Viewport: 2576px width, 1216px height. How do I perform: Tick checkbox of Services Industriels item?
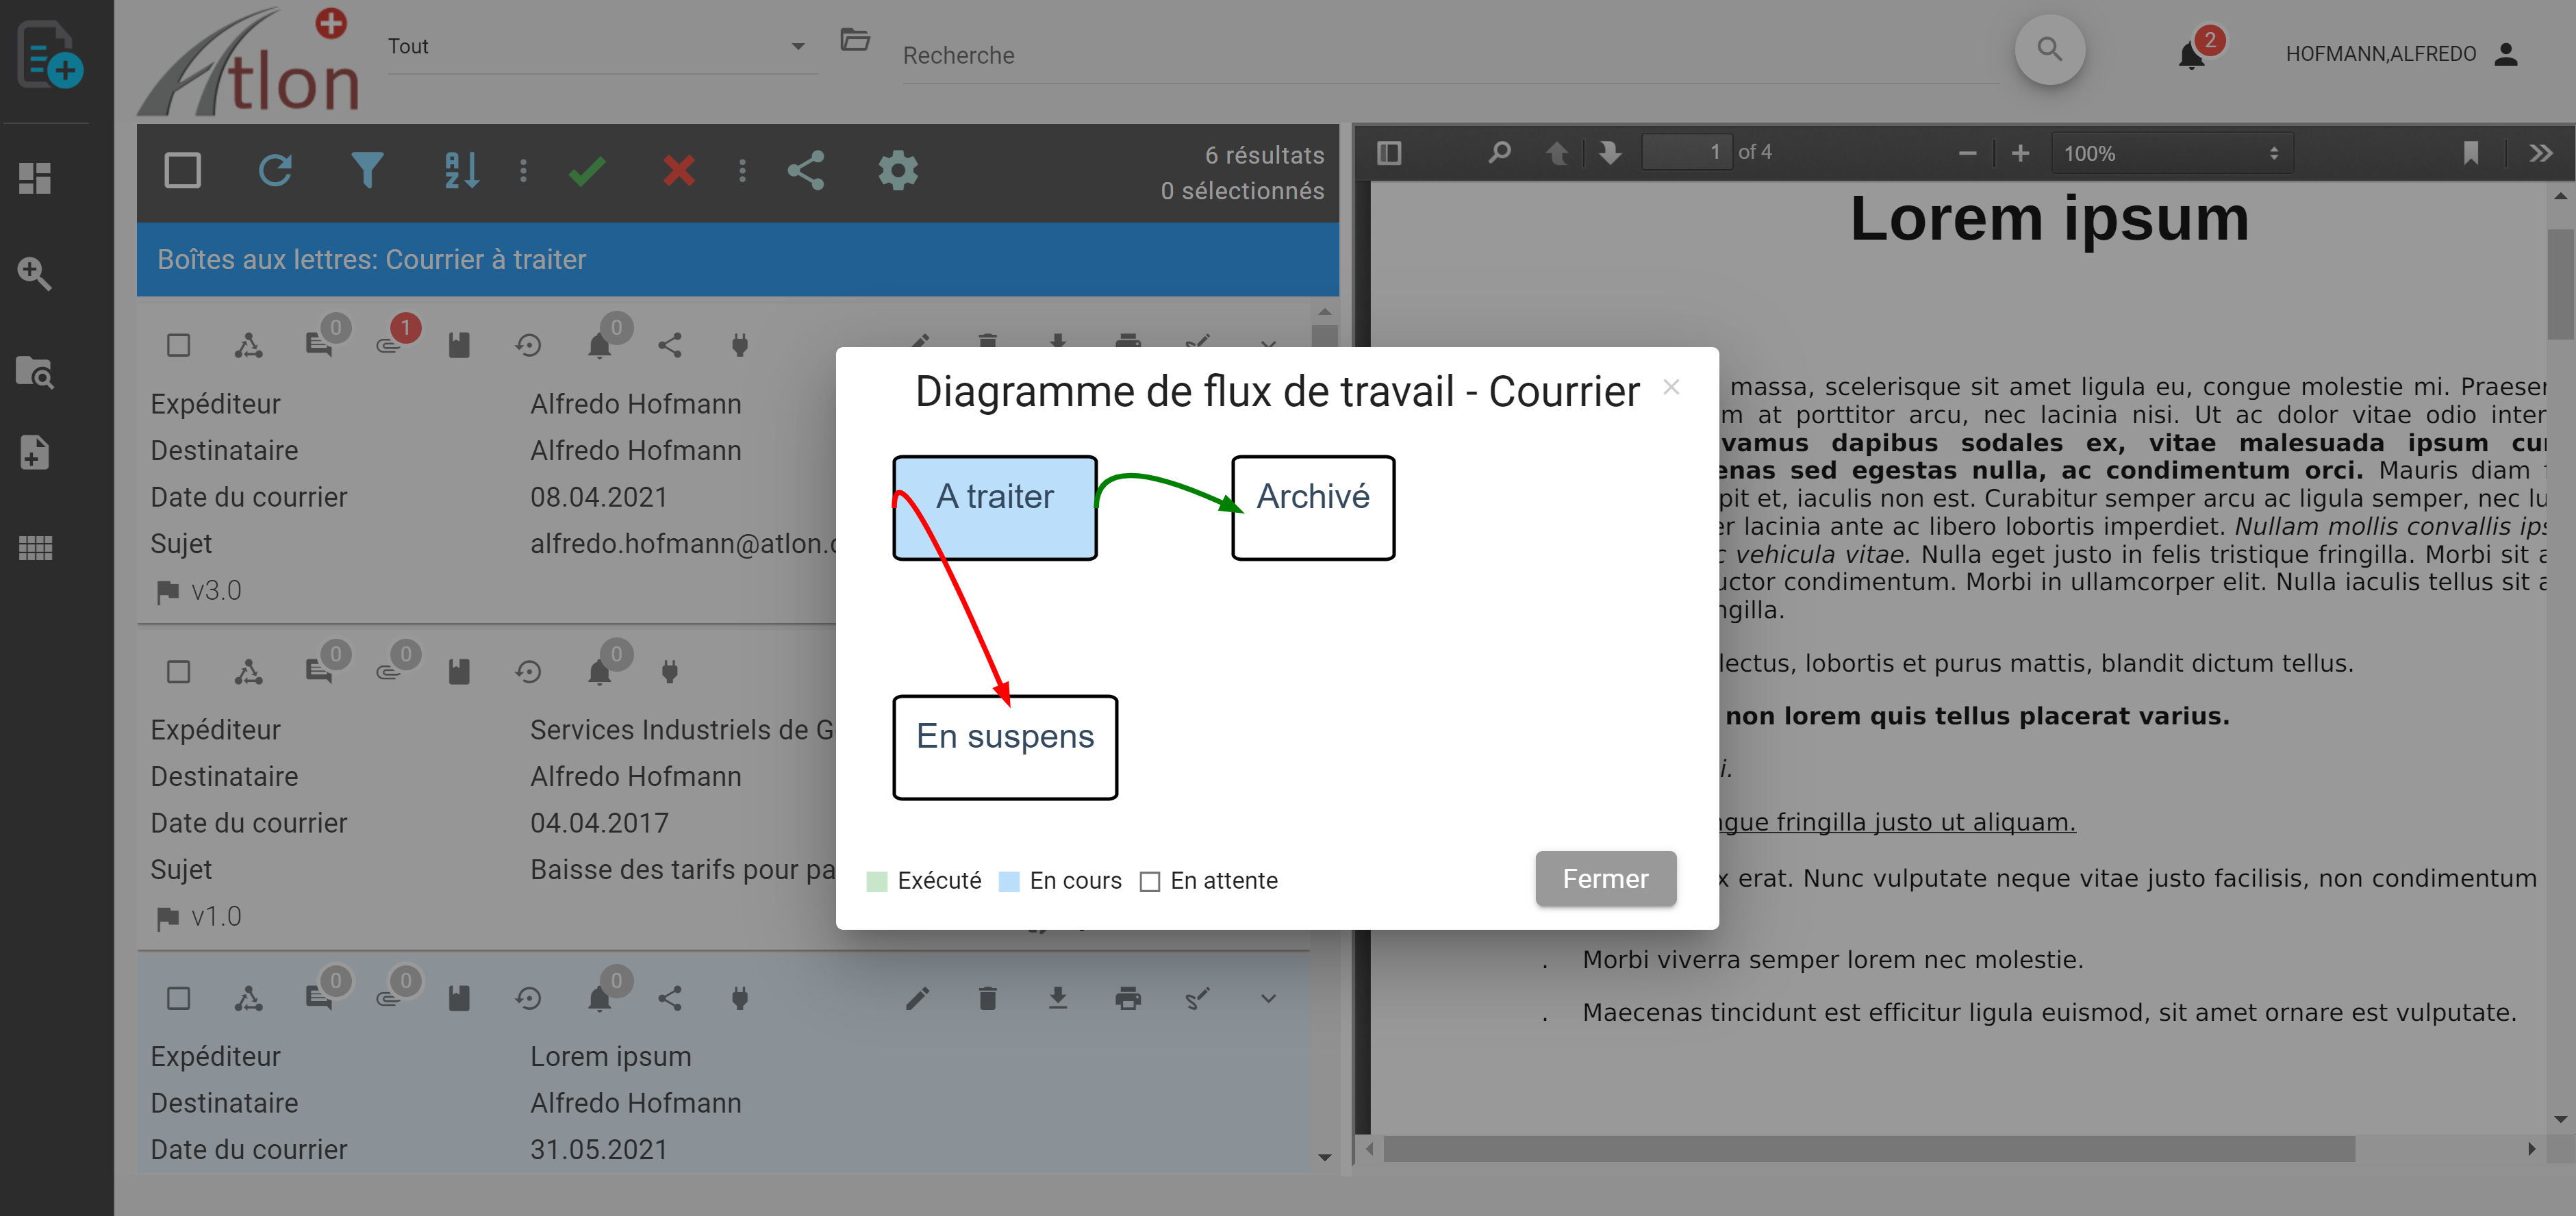click(179, 672)
